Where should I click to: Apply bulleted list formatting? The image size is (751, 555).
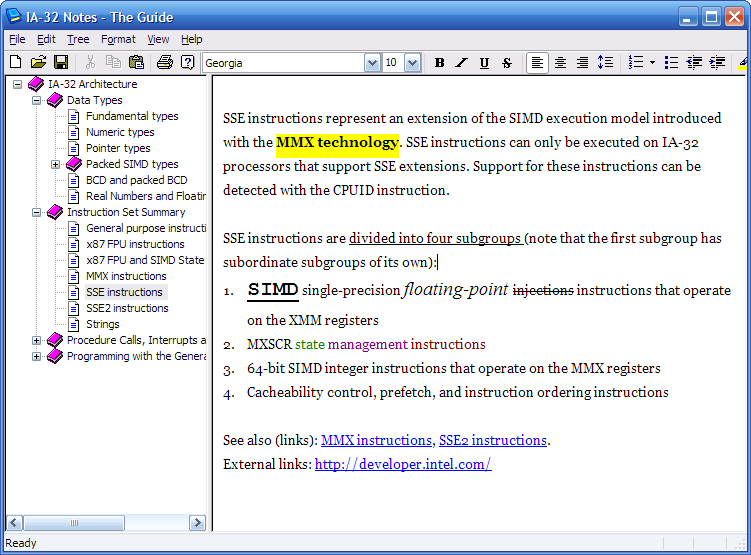click(671, 63)
